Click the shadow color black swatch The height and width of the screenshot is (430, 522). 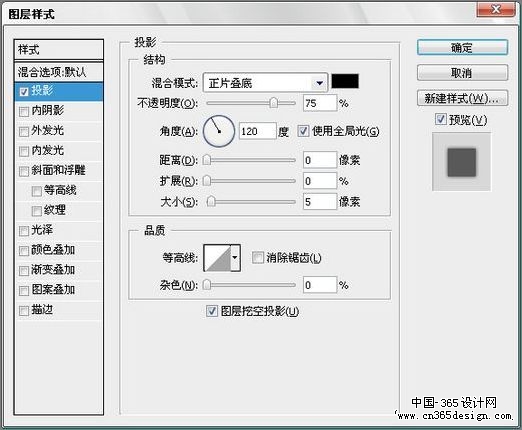(345, 81)
